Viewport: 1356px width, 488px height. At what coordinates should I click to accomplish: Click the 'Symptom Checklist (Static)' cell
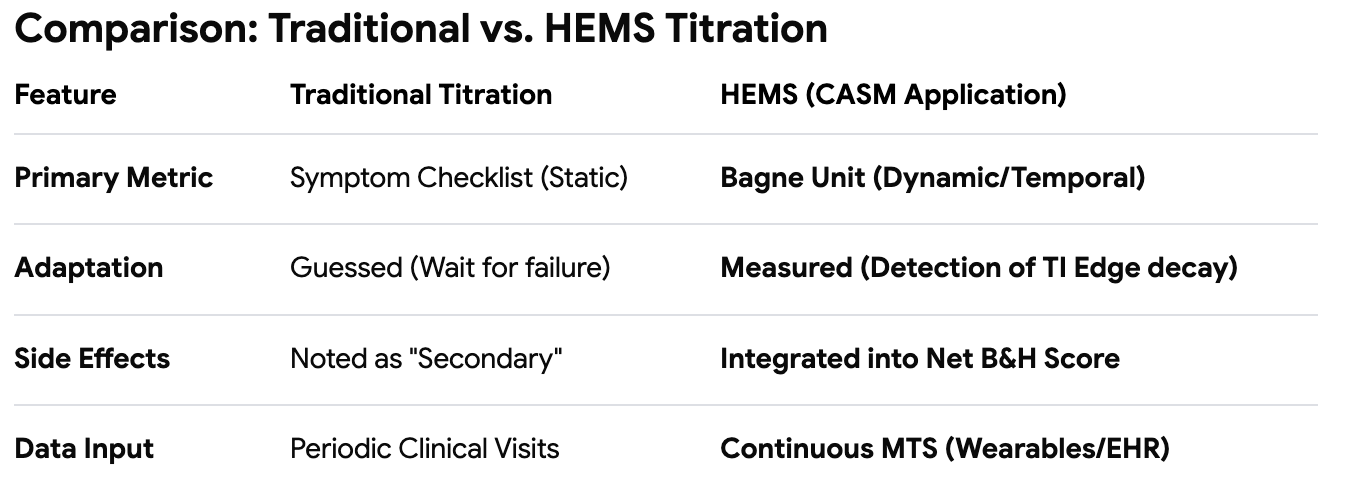(459, 178)
